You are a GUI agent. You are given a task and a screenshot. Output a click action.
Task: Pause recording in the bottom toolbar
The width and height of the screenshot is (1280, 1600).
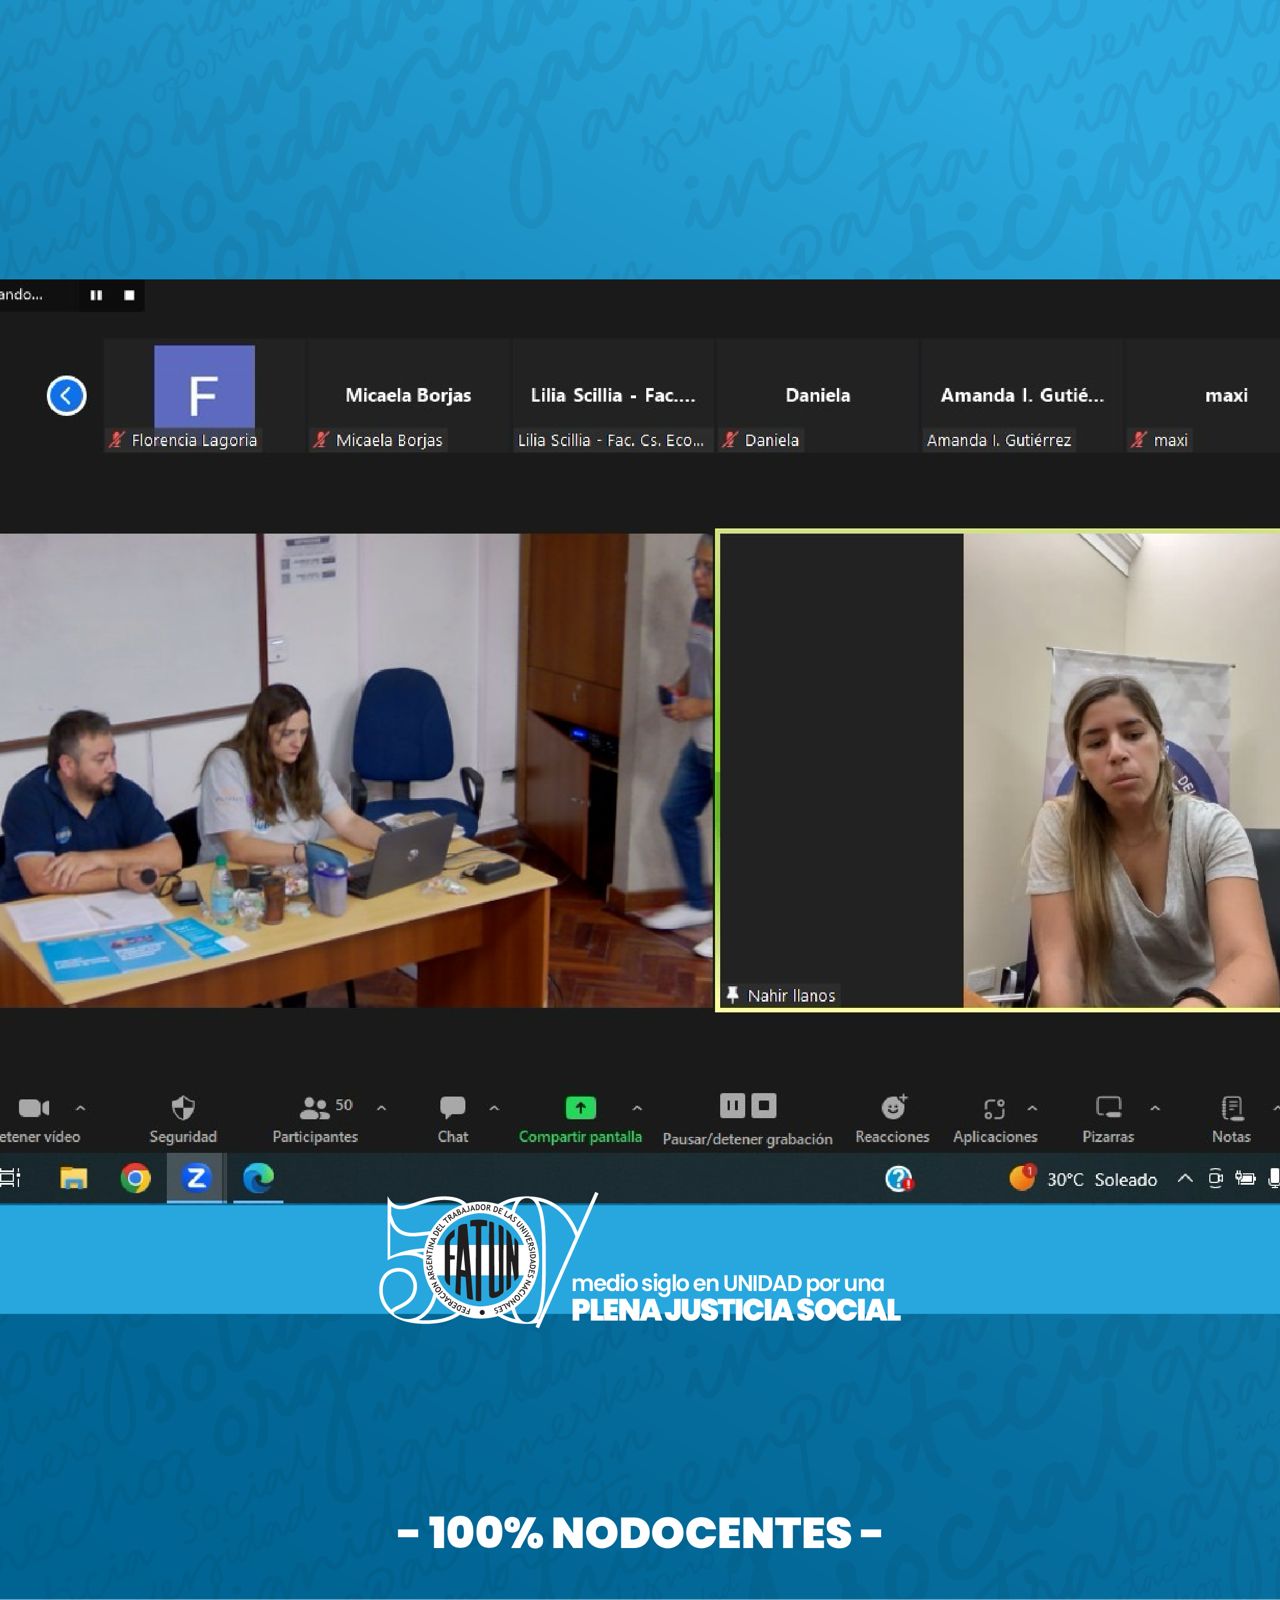[732, 1106]
